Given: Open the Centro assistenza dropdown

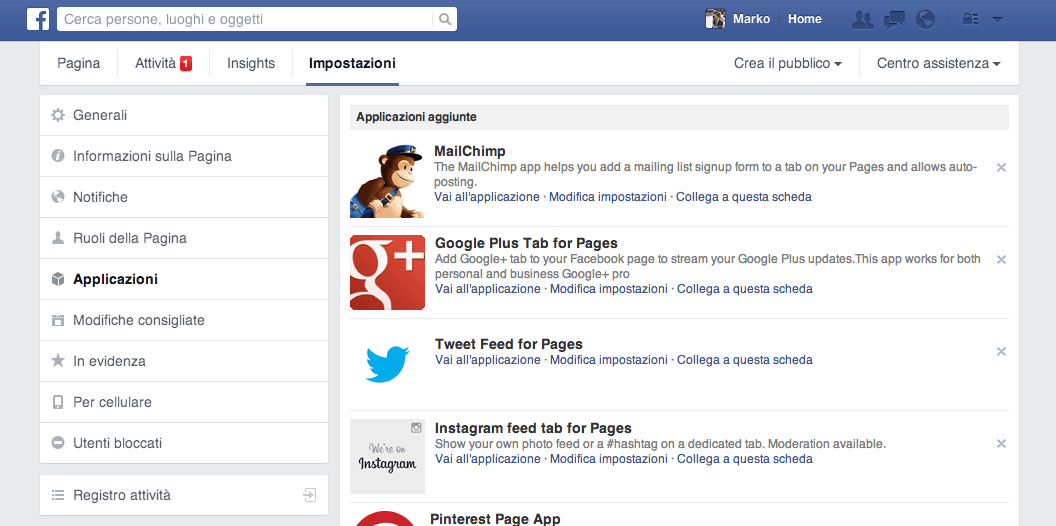Looking at the screenshot, I should pyautogui.click(x=939, y=63).
